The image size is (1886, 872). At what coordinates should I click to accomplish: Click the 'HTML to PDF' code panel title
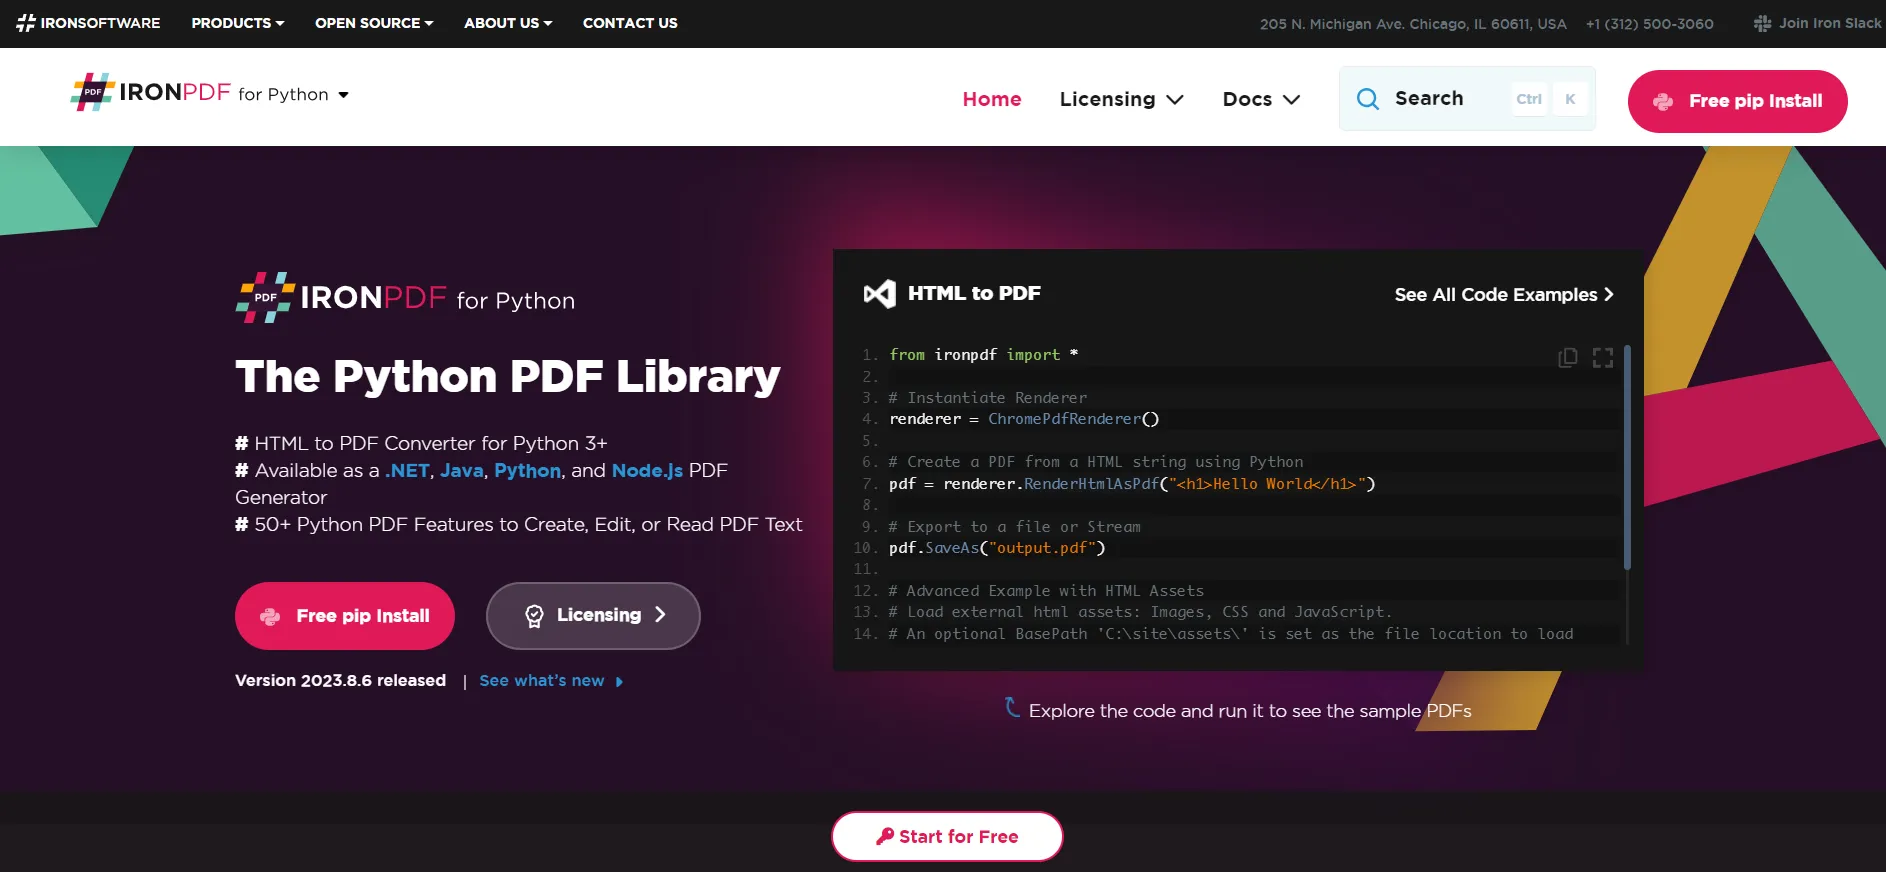pyautogui.click(x=974, y=293)
